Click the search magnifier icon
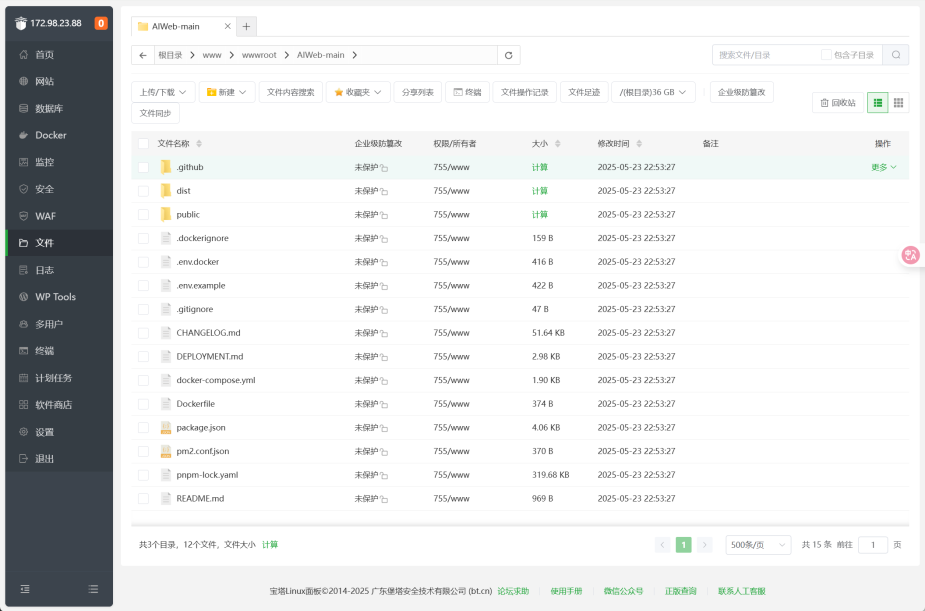Image resolution: width=925 pixels, height=611 pixels. (896, 55)
